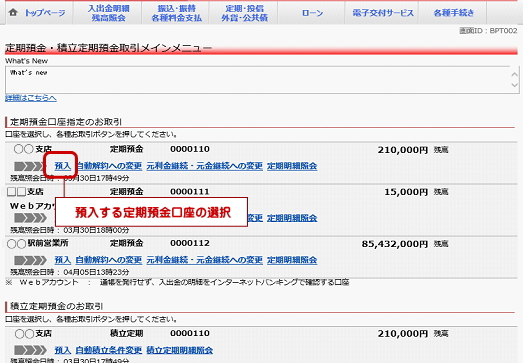Open the 入出金明細 残高照会 tab
This screenshot has height=363, width=523.
[x=108, y=13]
